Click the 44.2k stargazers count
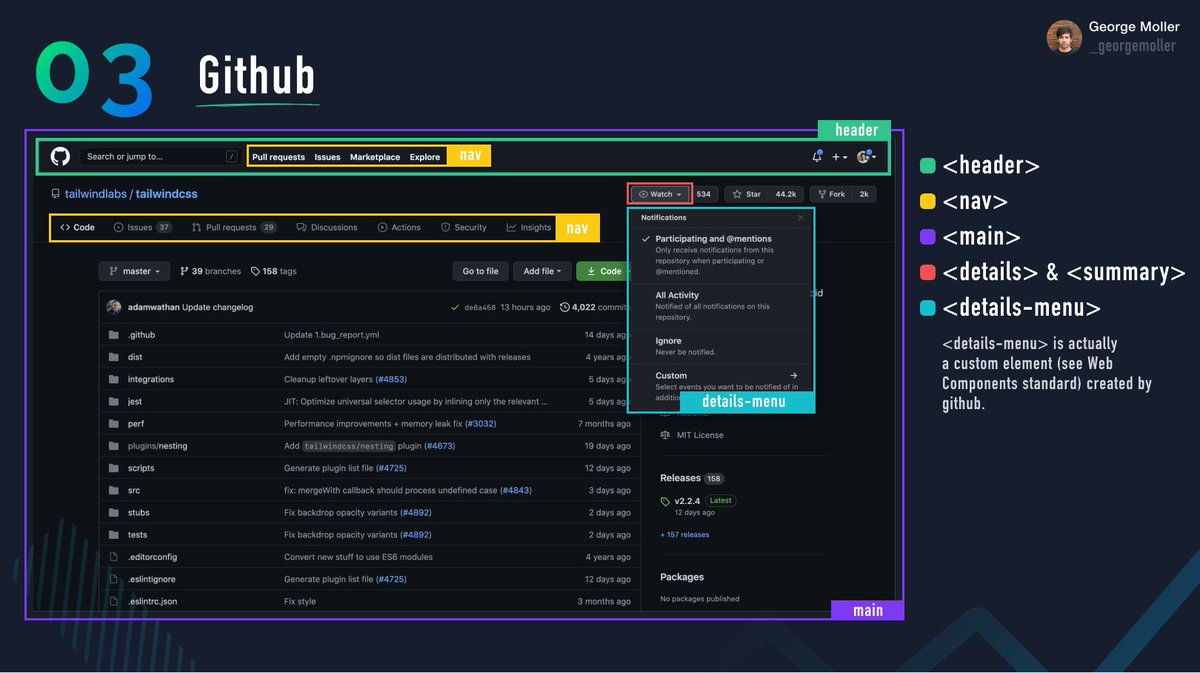Image resolution: width=1200 pixels, height=673 pixels. click(786, 194)
